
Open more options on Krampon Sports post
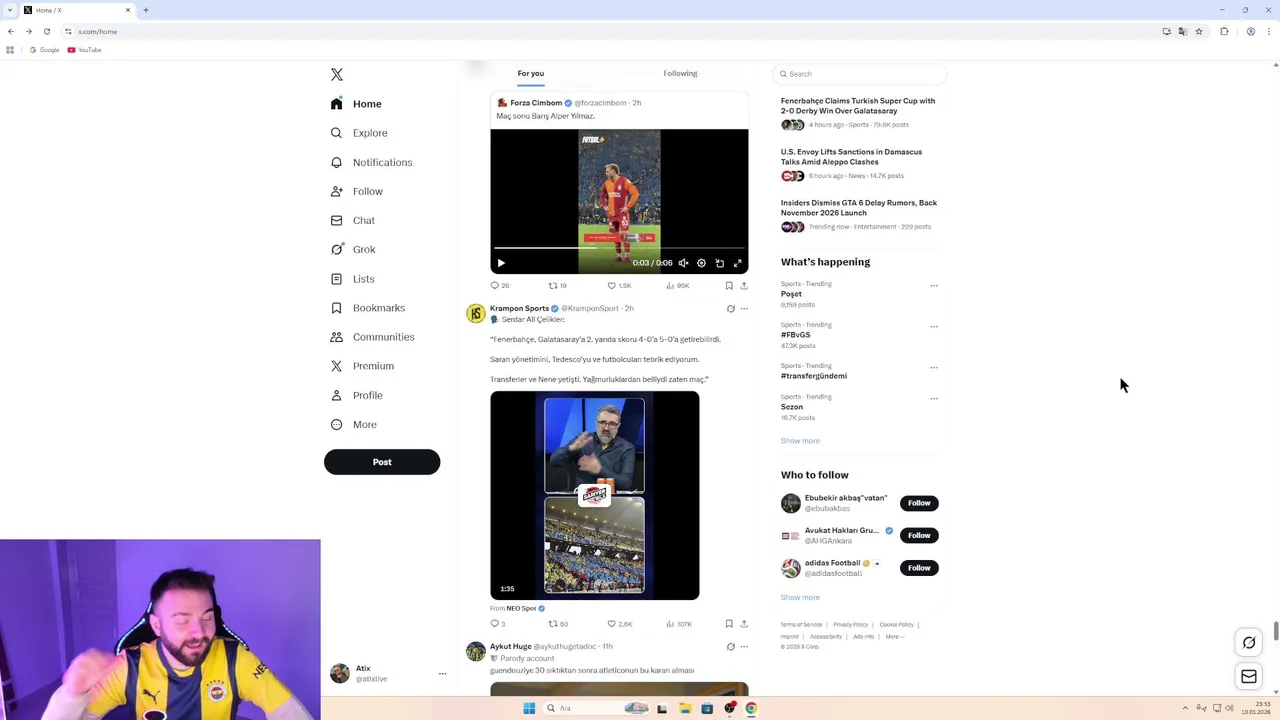click(744, 309)
